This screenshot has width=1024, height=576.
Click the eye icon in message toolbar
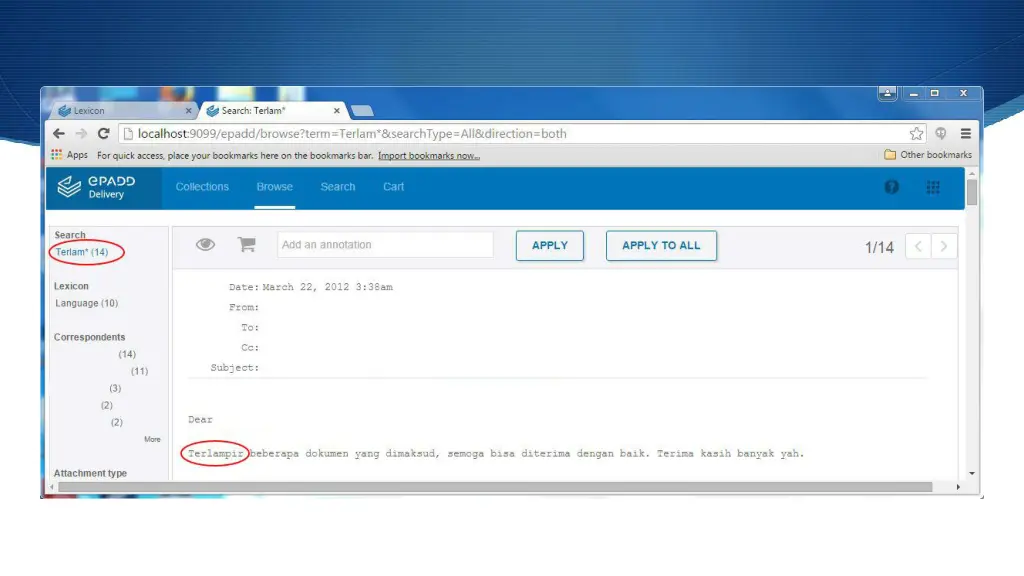206,245
